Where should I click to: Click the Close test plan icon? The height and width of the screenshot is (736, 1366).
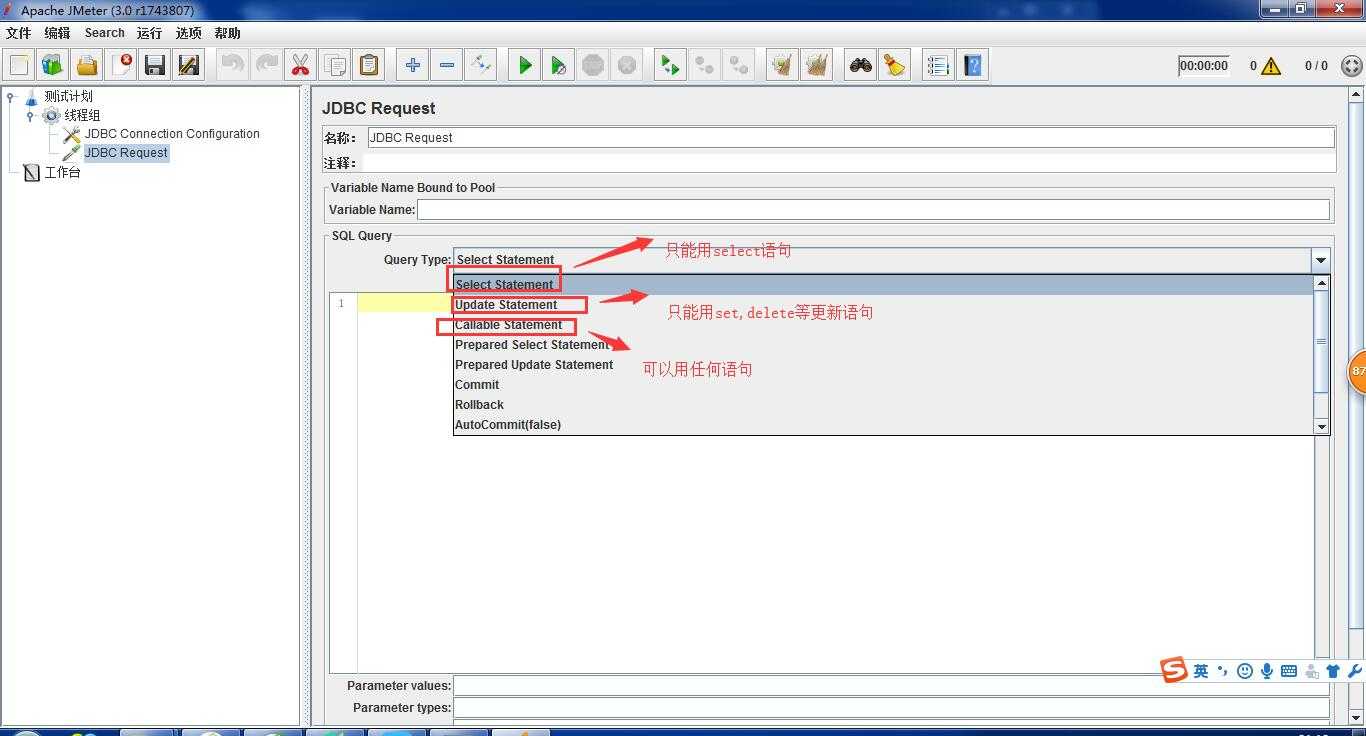[121, 66]
